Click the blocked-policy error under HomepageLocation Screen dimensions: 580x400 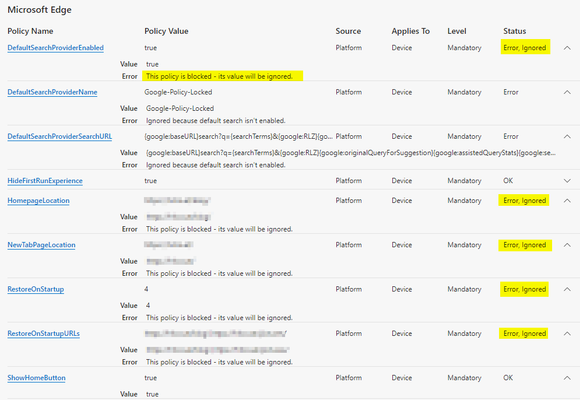[219, 229]
